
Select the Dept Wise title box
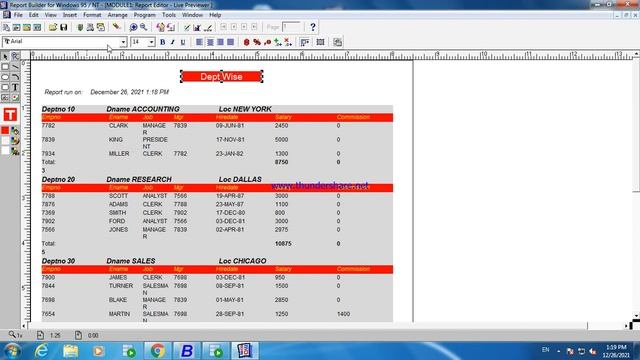(x=222, y=76)
